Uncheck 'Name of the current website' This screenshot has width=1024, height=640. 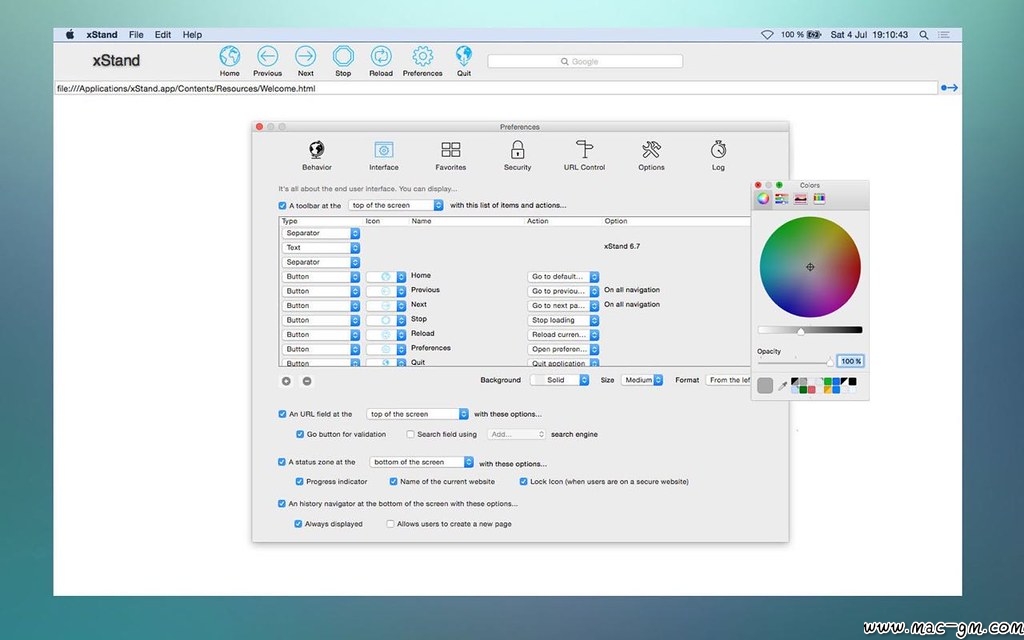pos(393,482)
